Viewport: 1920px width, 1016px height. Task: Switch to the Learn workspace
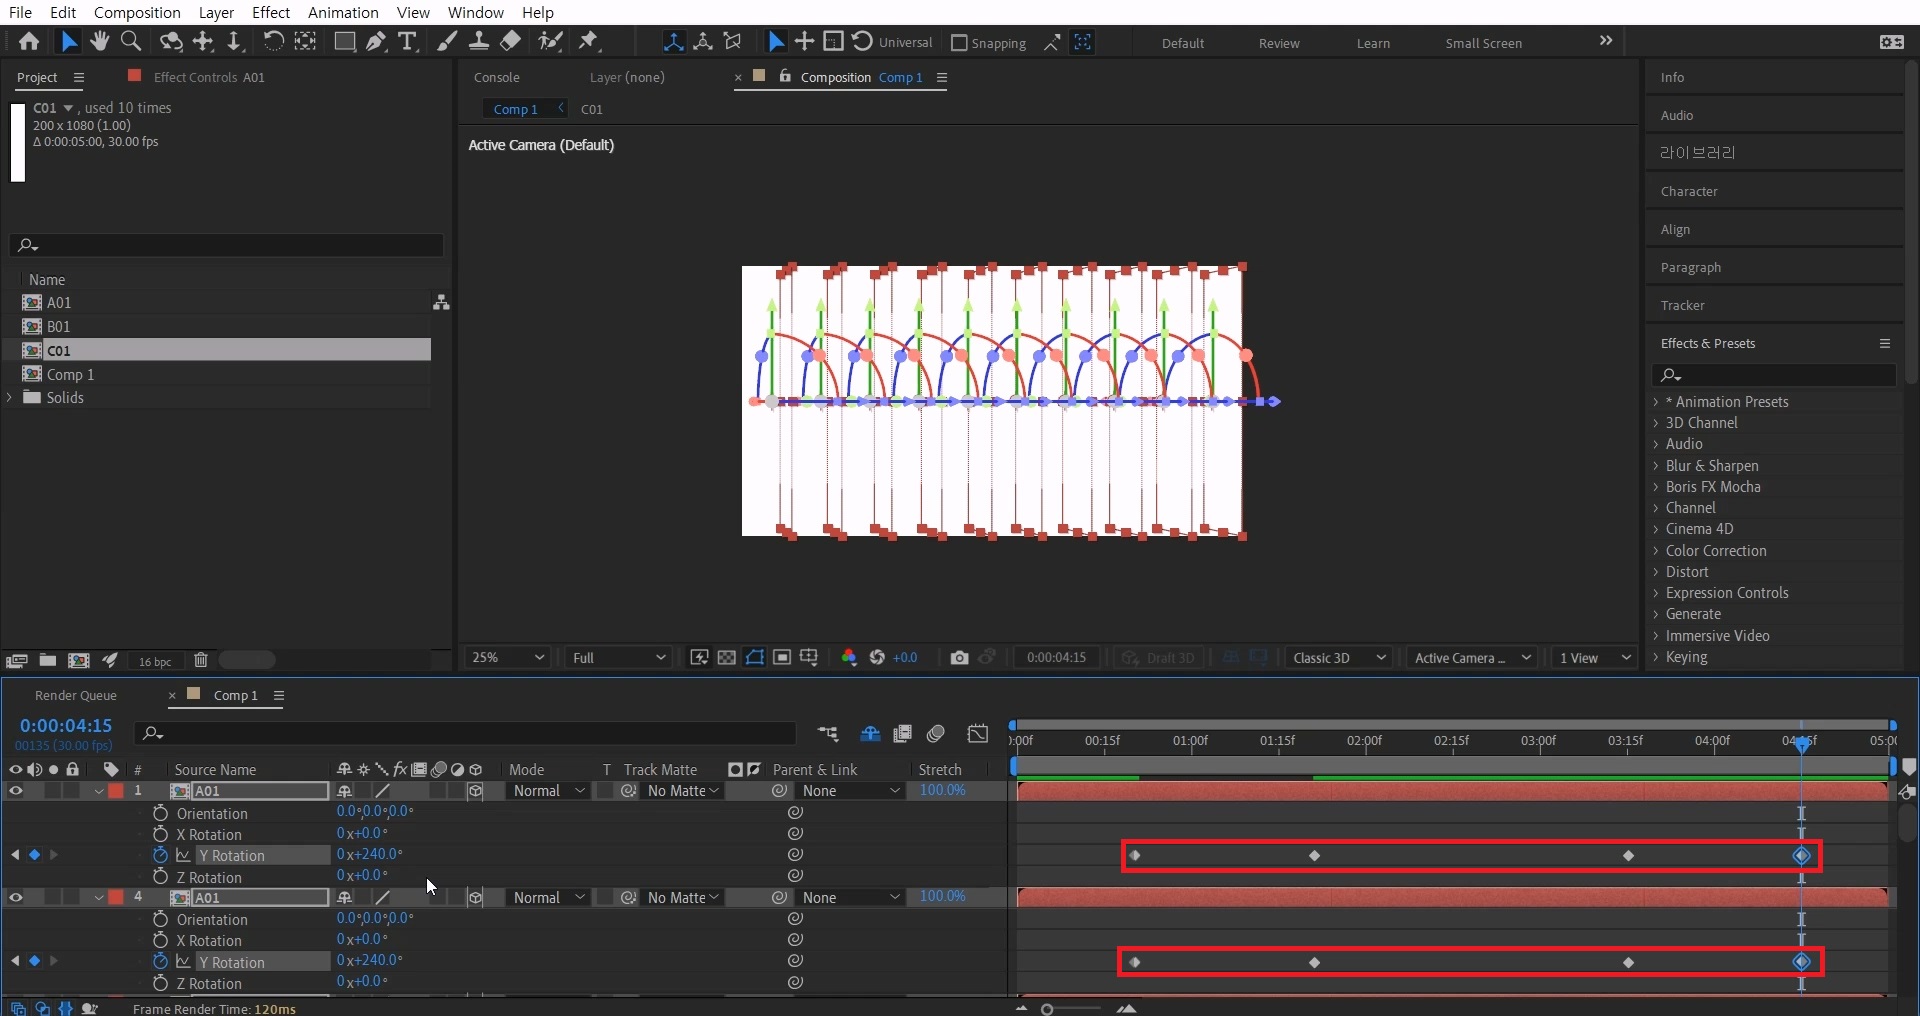coord(1373,43)
